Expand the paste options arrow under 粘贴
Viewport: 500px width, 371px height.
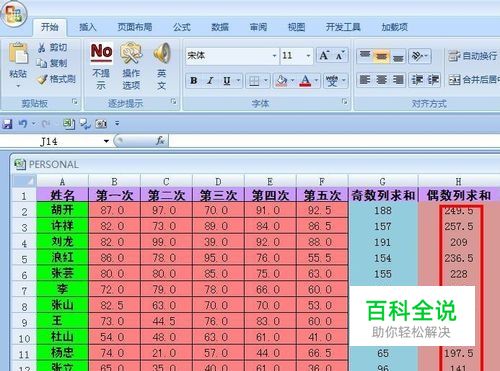(x=18, y=86)
